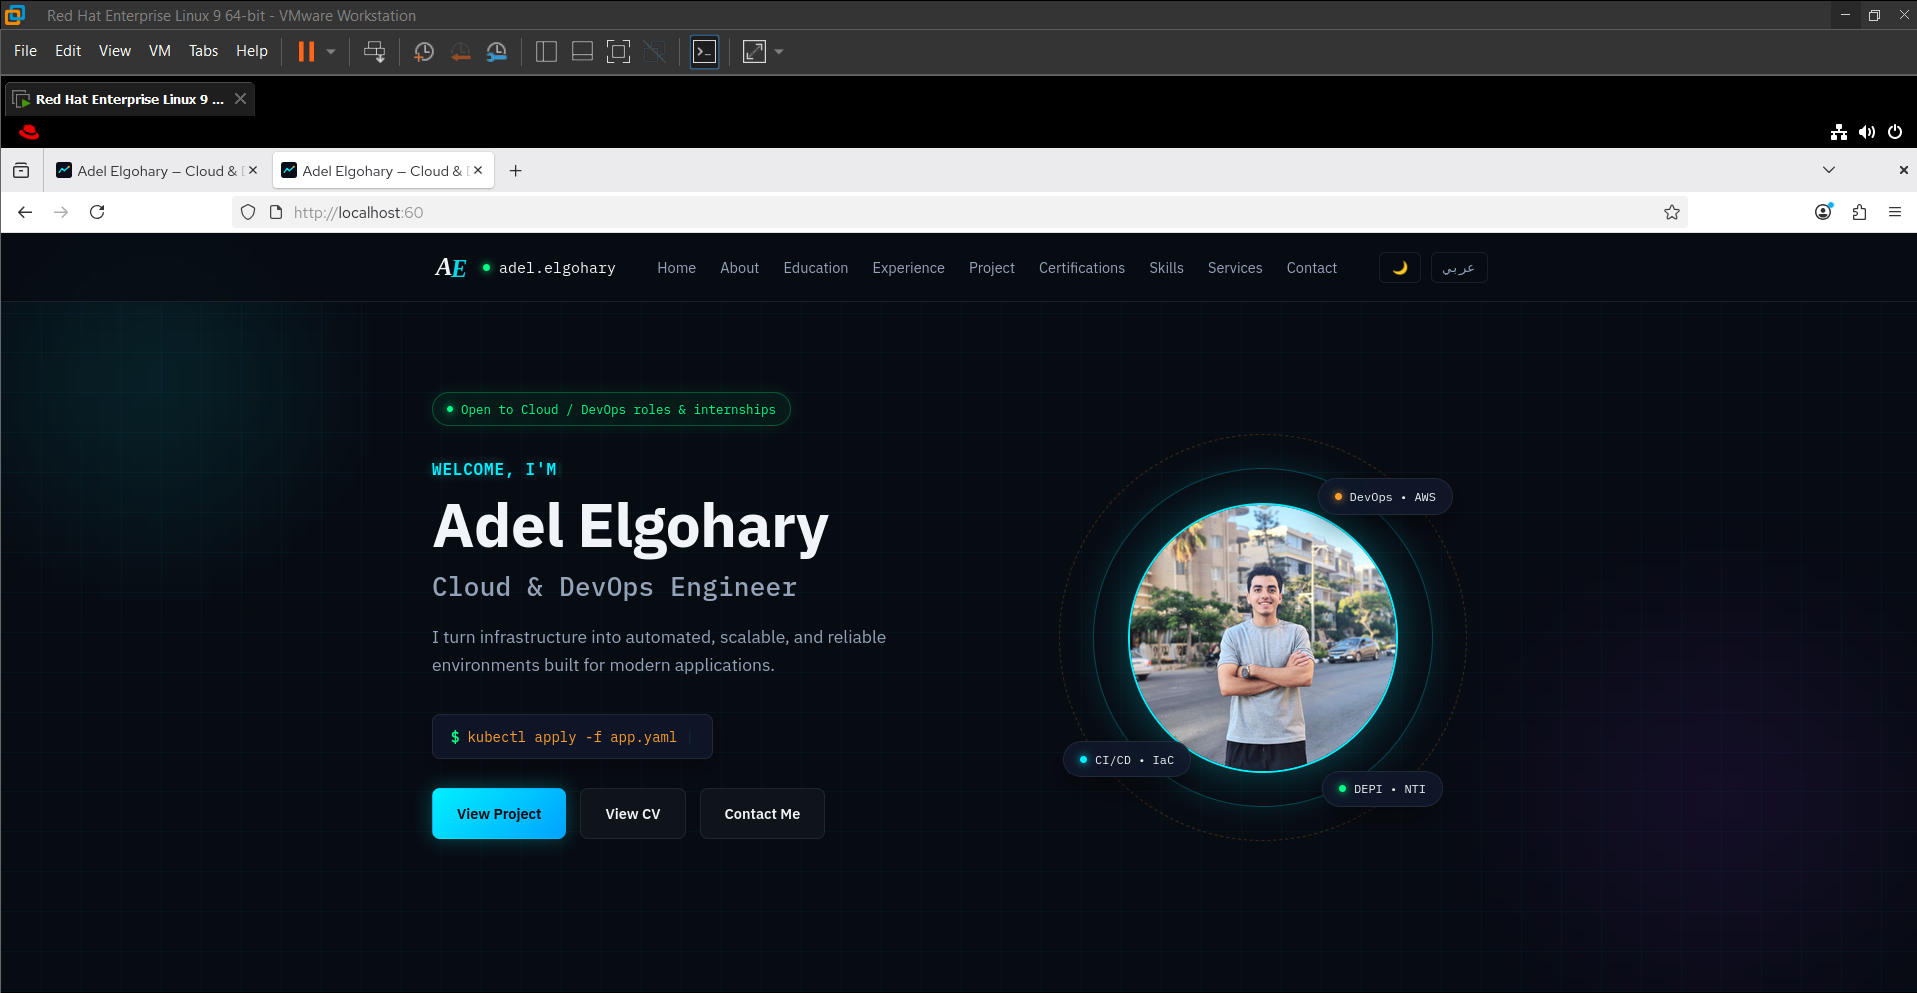Screen dimensions: 1917x993
Task: Bookmark this page with the star
Action: coord(1671,212)
